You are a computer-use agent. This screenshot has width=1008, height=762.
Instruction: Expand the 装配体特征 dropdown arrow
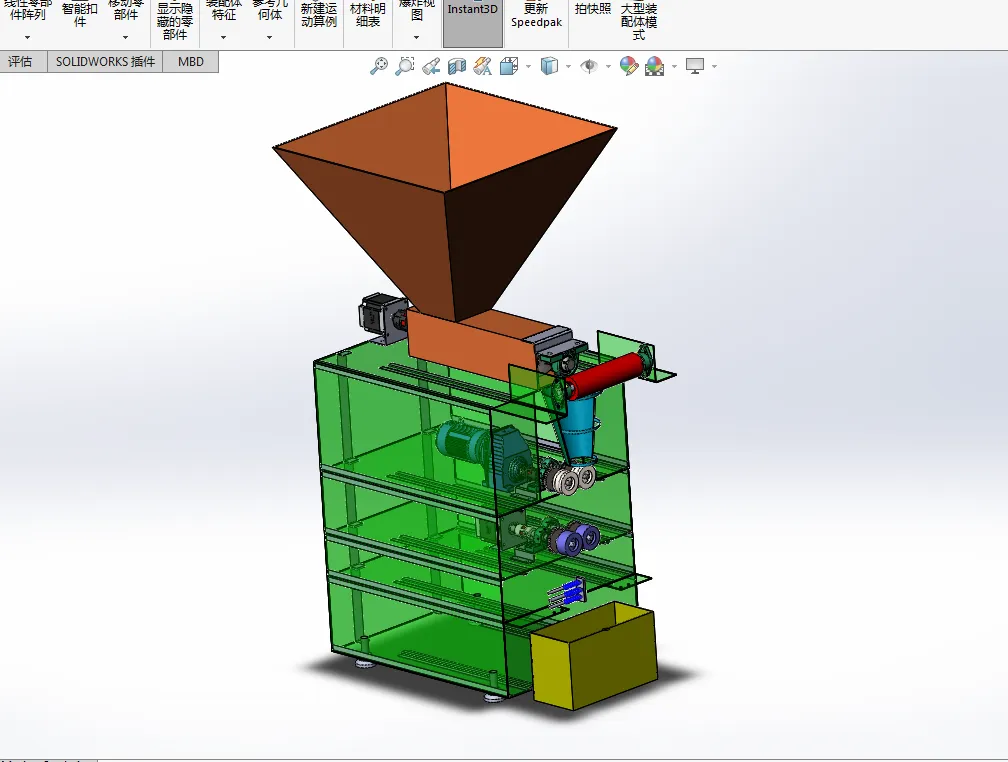pyautogui.click(x=223, y=37)
